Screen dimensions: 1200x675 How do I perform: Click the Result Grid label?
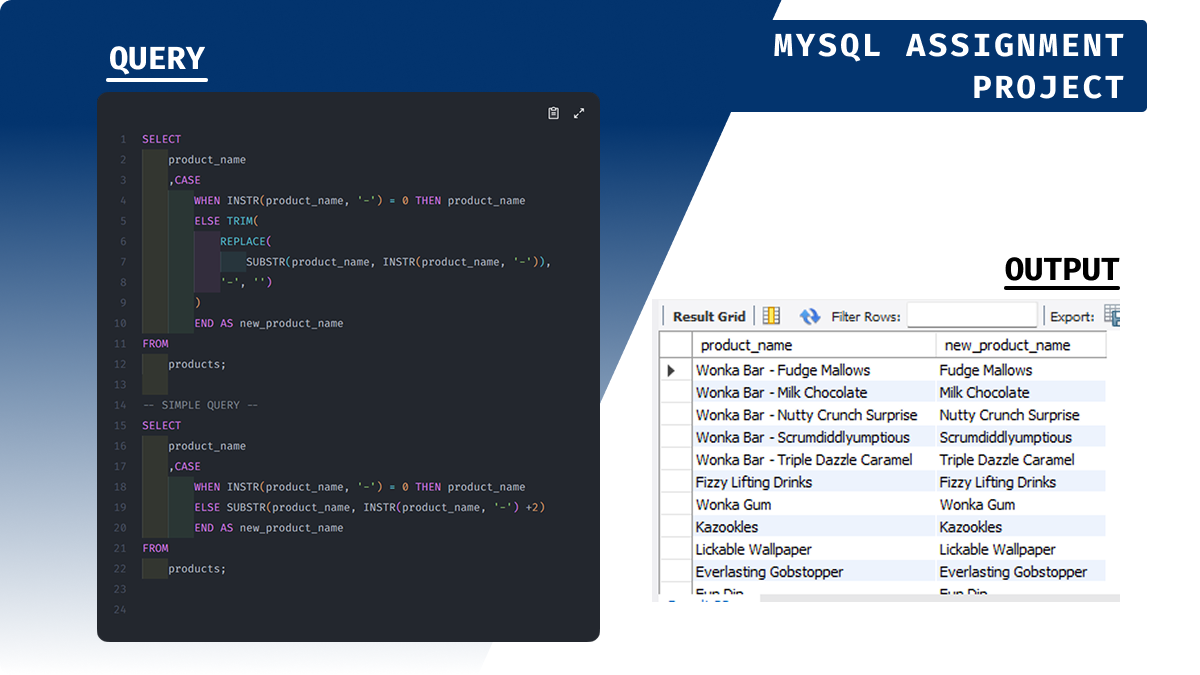click(x=709, y=316)
